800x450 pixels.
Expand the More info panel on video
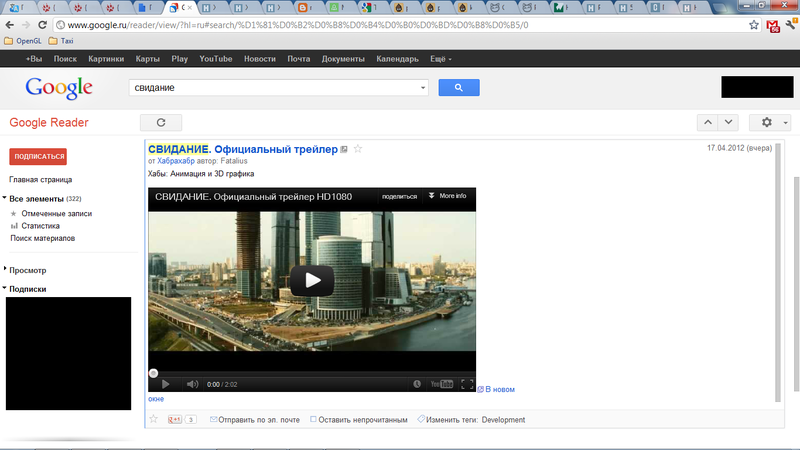pos(447,196)
